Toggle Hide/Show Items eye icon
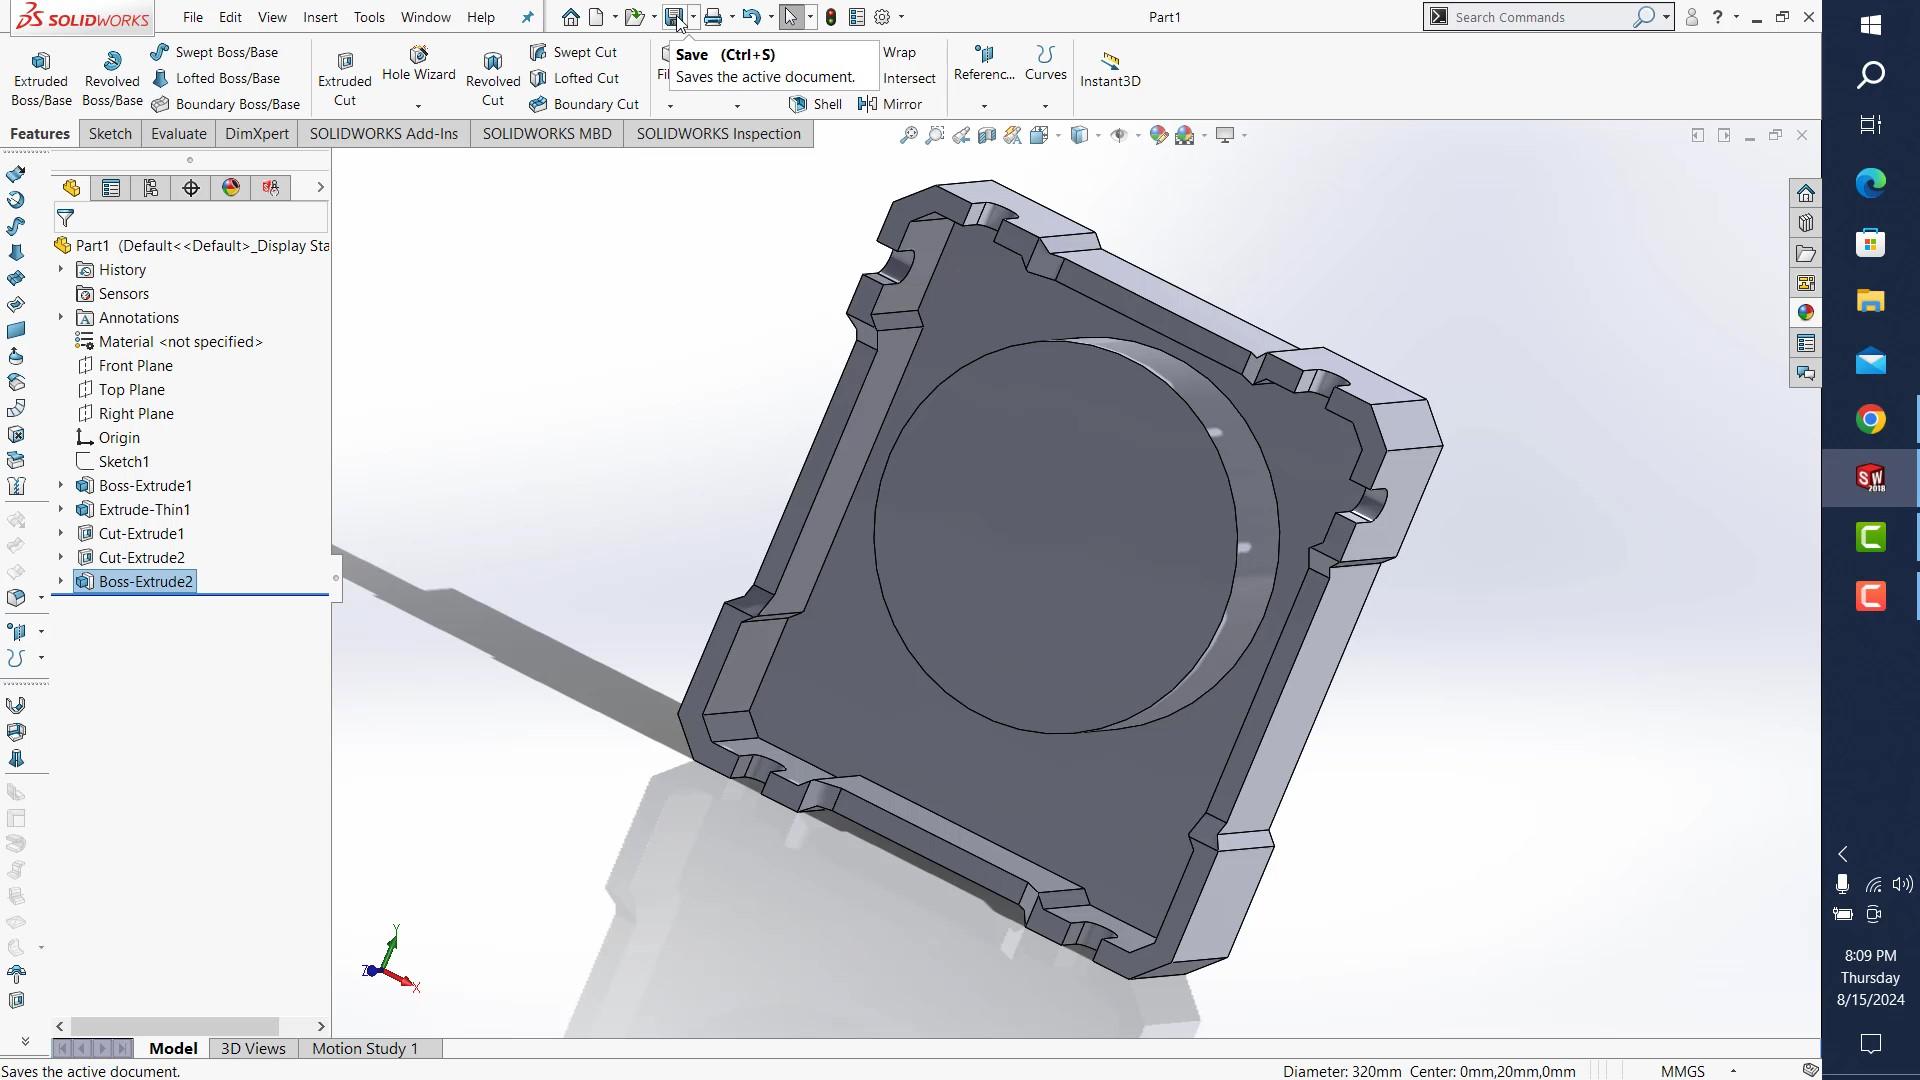Viewport: 1920px width, 1080px height. [x=1119, y=135]
